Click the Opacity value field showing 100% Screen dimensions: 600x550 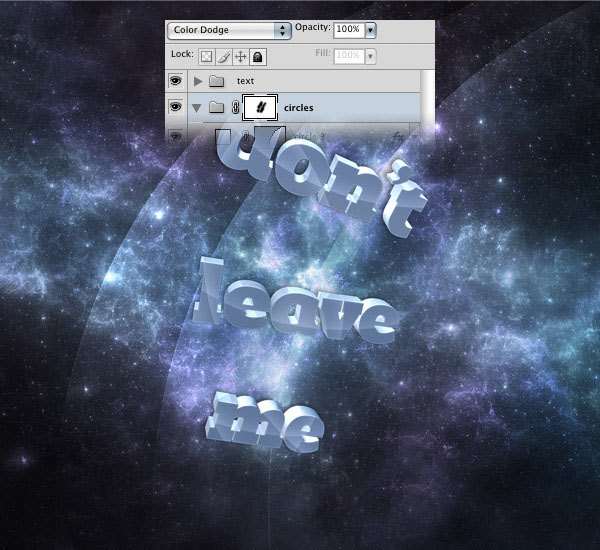(349, 29)
